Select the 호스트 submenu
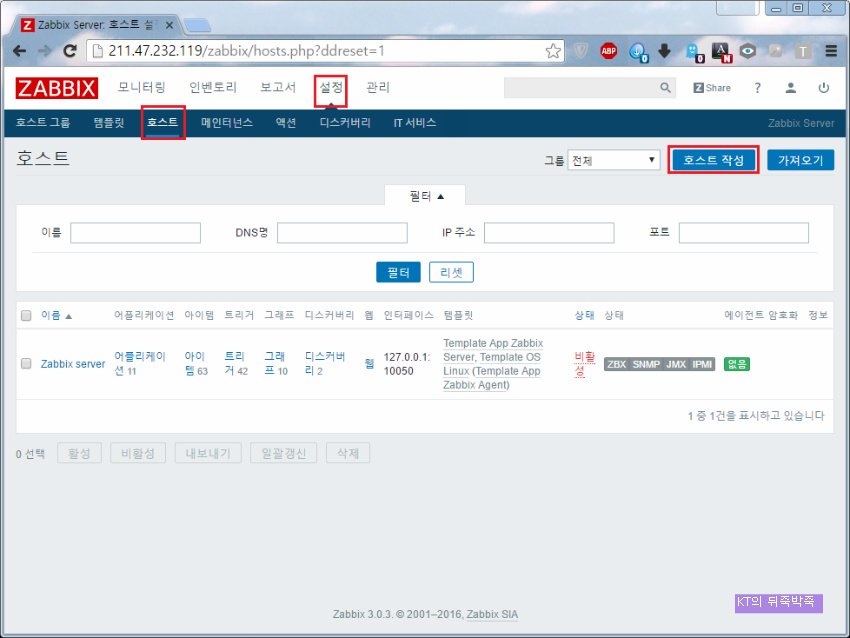The image size is (850, 638). pyautogui.click(x=162, y=123)
